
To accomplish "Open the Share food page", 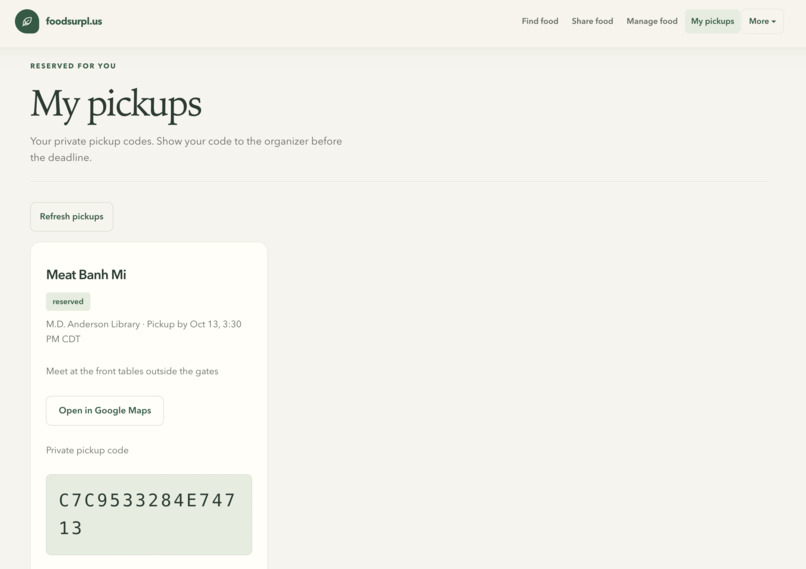I will coord(592,21).
